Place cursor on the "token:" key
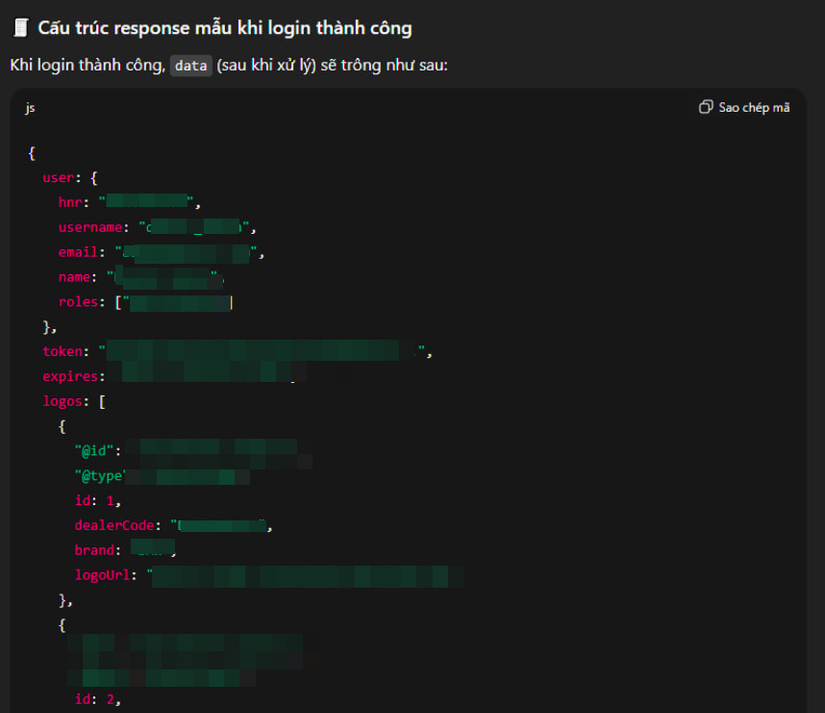 pos(66,351)
